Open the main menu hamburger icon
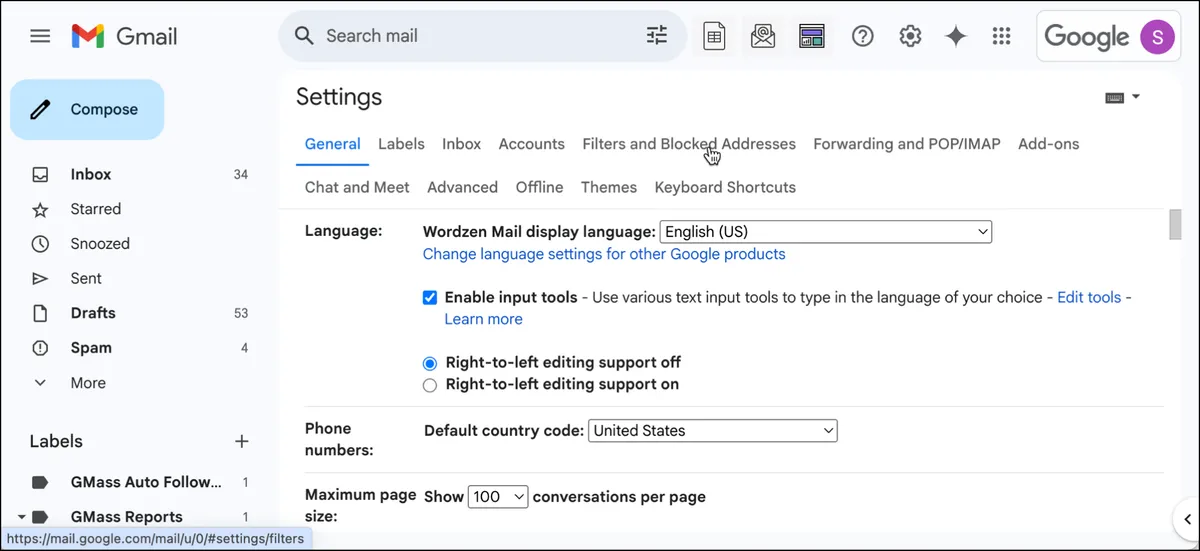The height and width of the screenshot is (551, 1200). coord(40,36)
